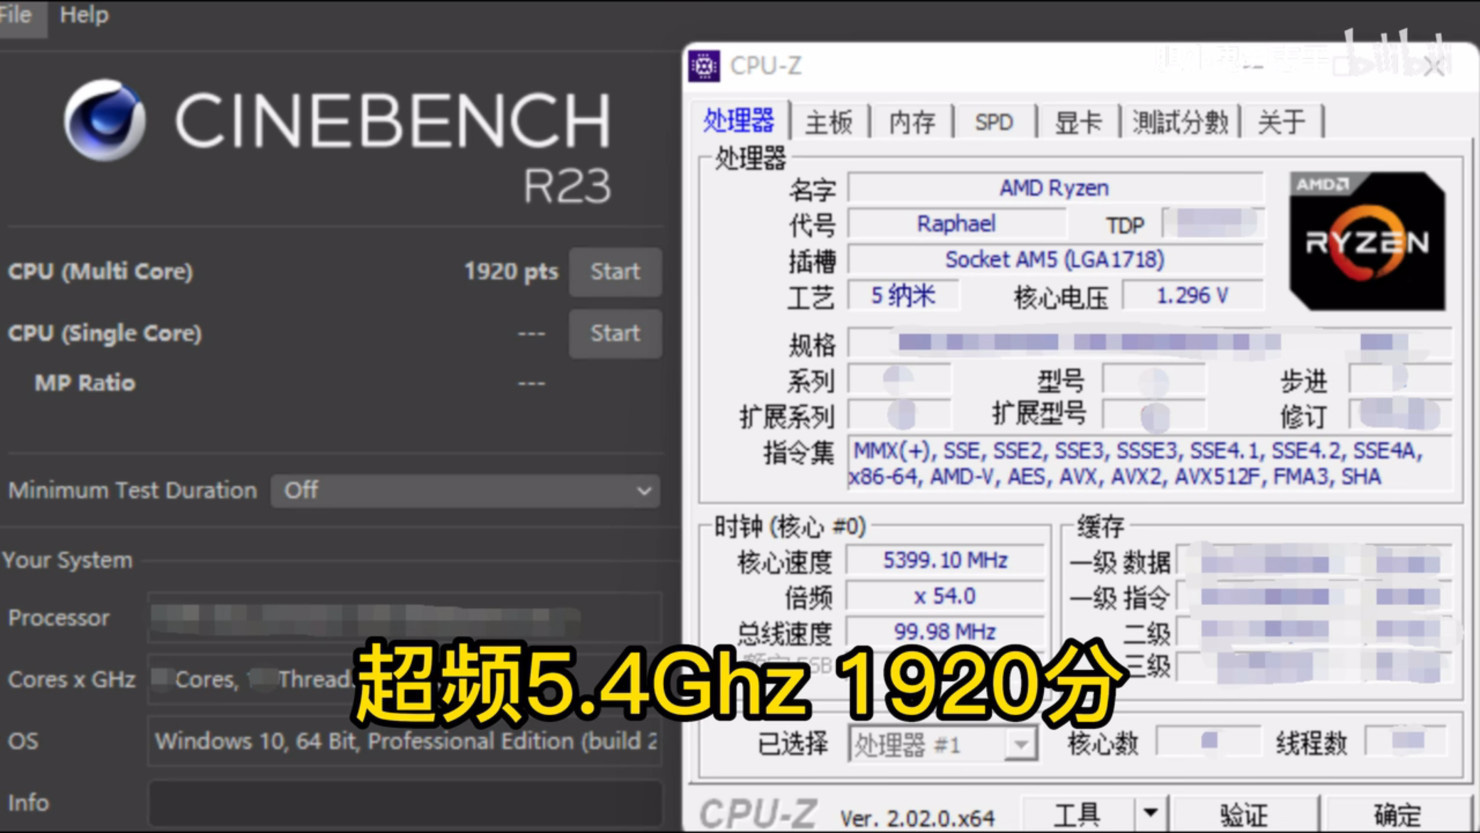
Task: Click the CPU (Multi Core) label
Action: (100, 272)
